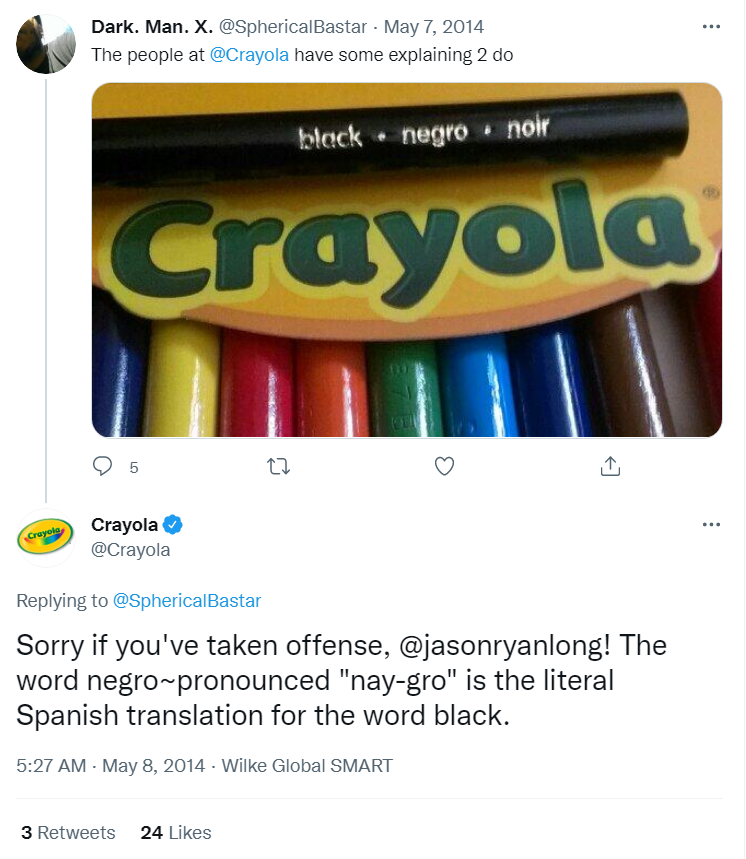Open Dark. Man. X.'s profile avatar
The image size is (746, 859).
pyautogui.click(x=46, y=43)
